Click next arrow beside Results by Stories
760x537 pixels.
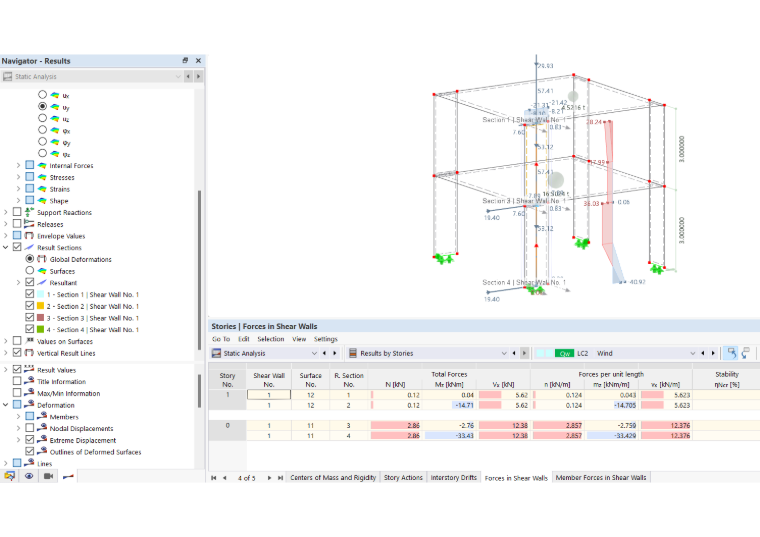point(524,353)
